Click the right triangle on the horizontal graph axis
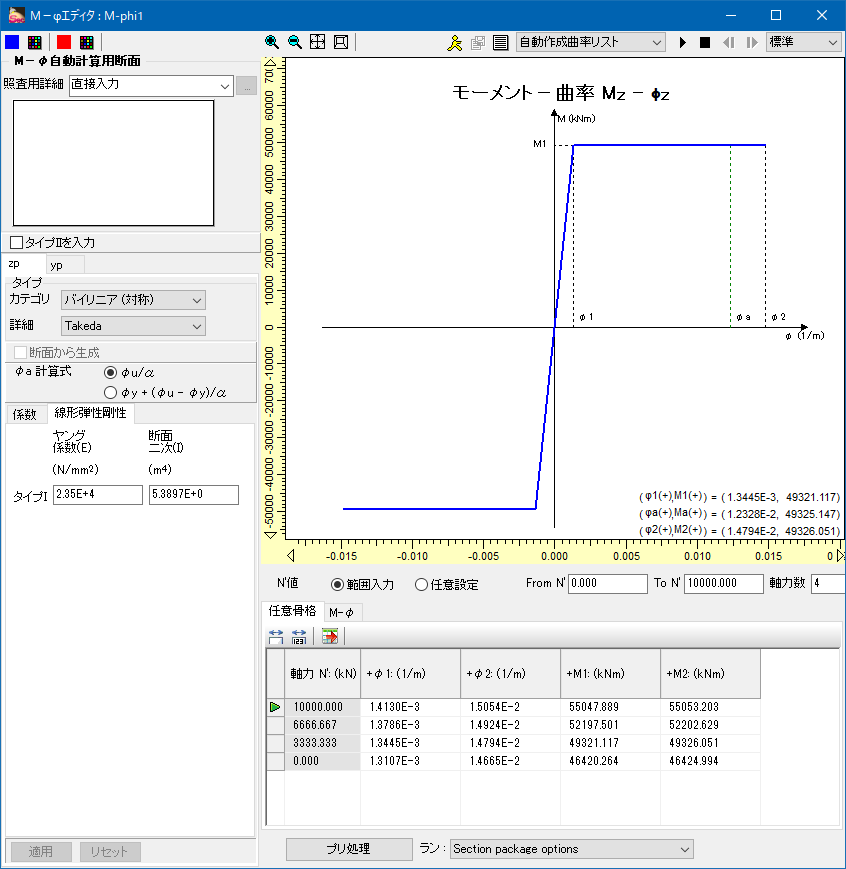This screenshot has height=869, width=846. pos(840,555)
